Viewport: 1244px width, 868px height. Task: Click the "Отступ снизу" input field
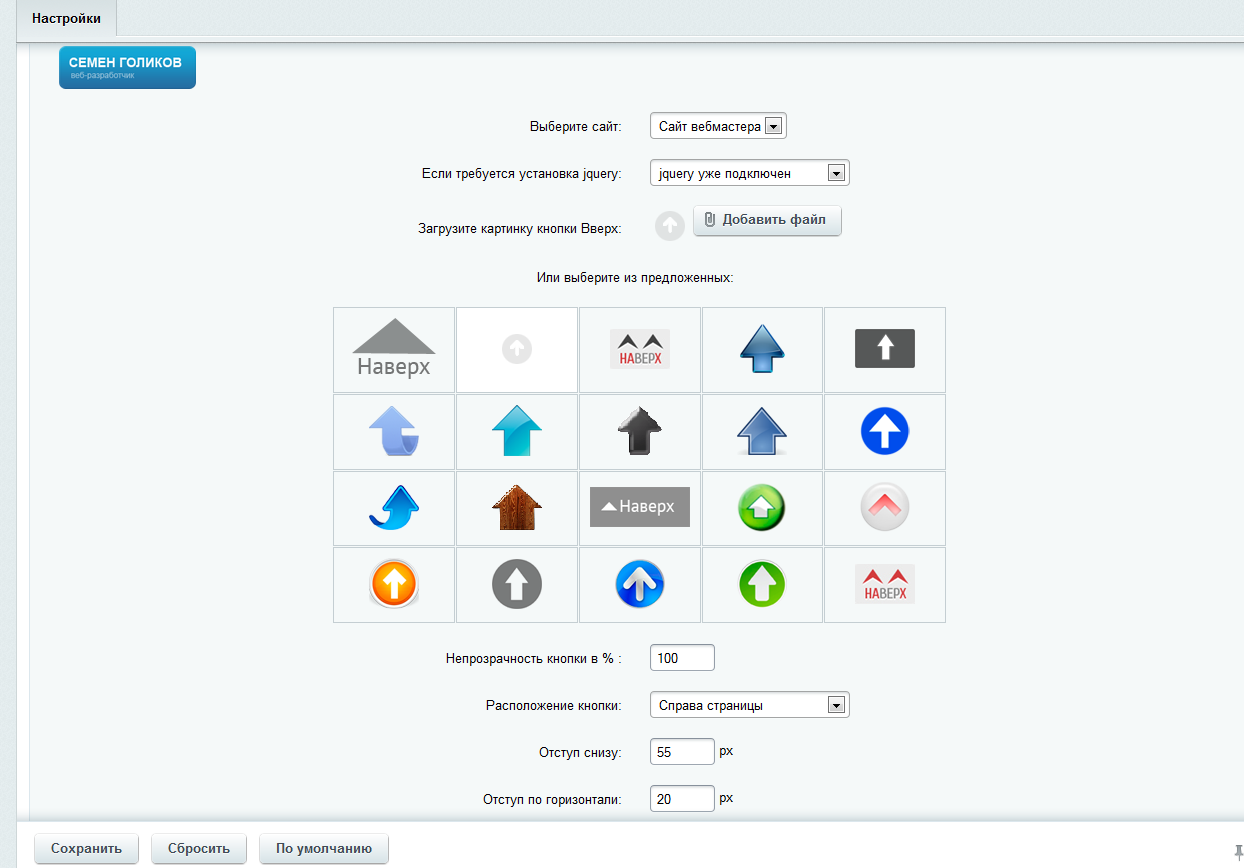click(x=682, y=752)
